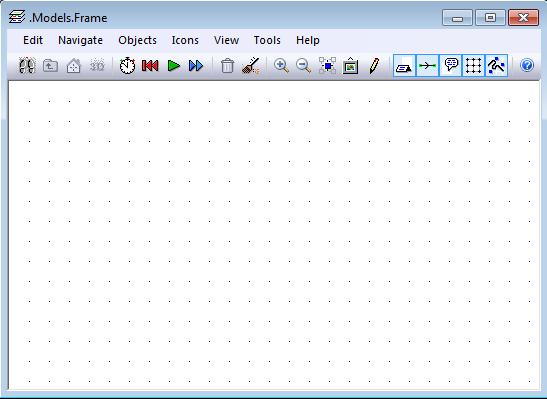This screenshot has width=547, height=399.
Task: Click the zoom out magnifier
Action: click(304, 66)
